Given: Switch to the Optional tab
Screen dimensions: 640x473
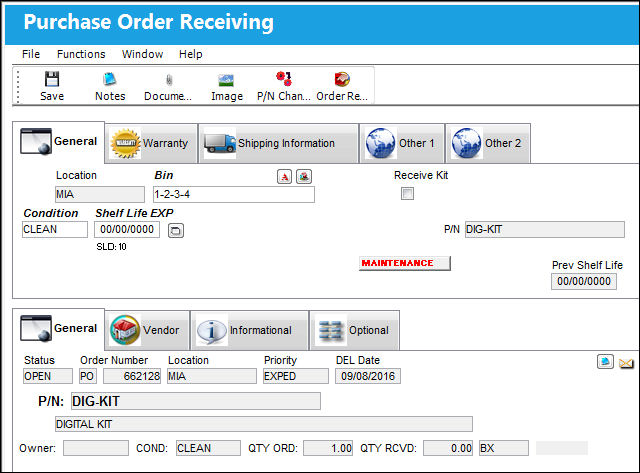Looking at the screenshot, I should 354,331.
